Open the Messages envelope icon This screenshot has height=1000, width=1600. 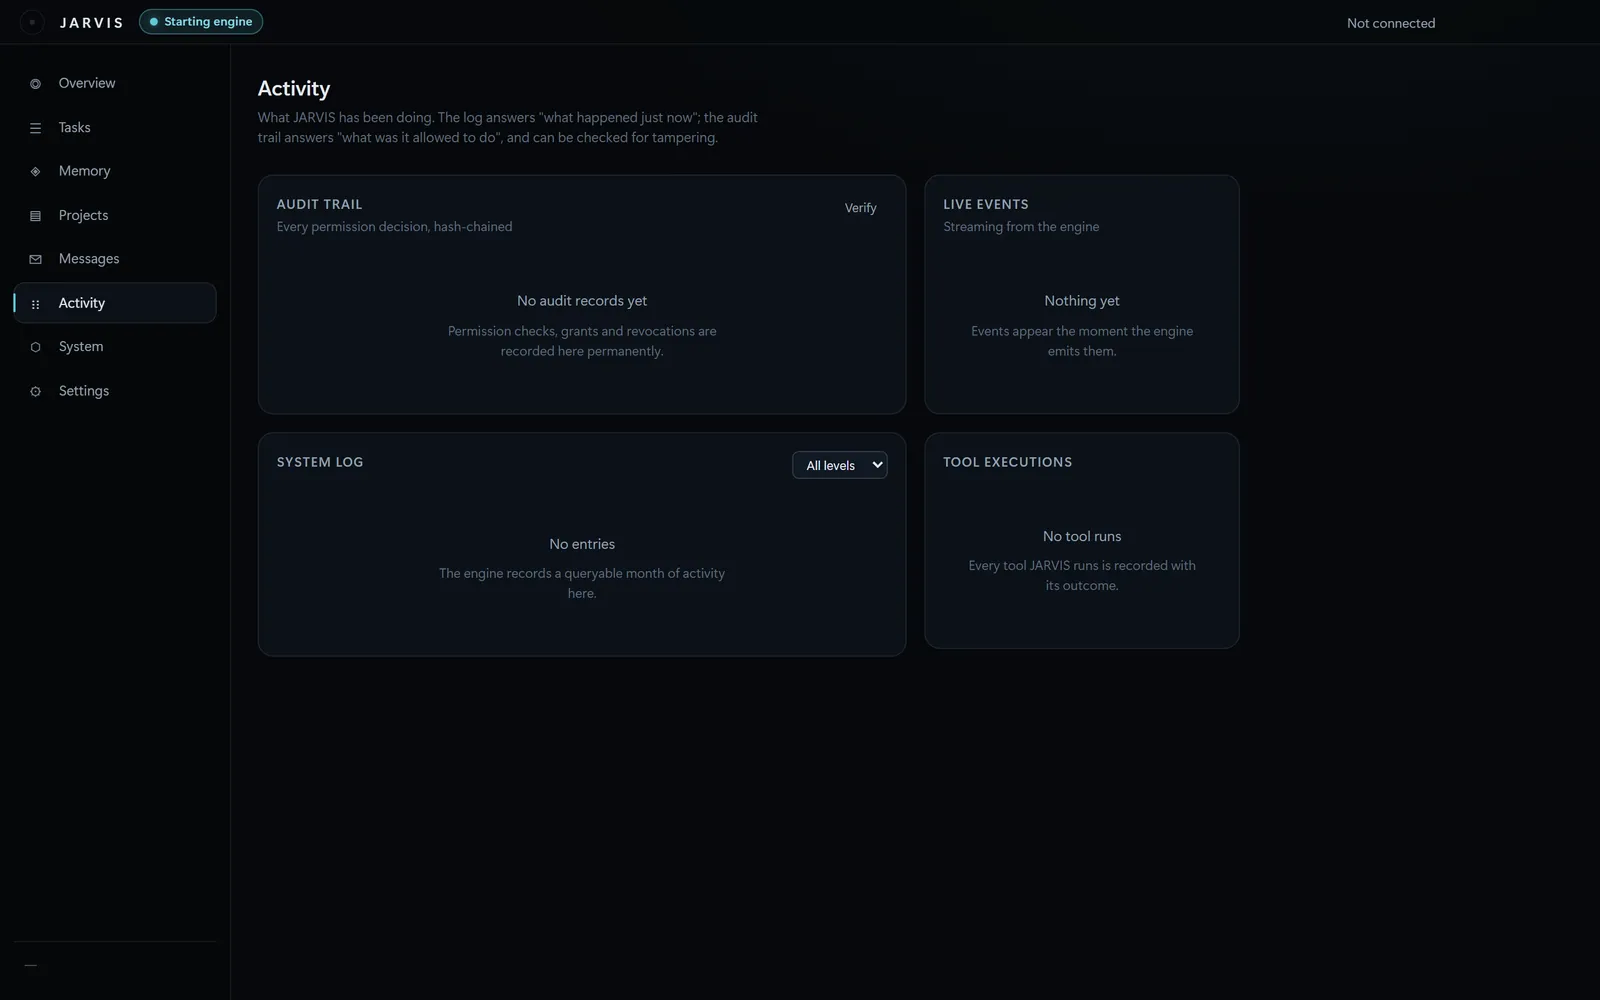pyautogui.click(x=35, y=259)
